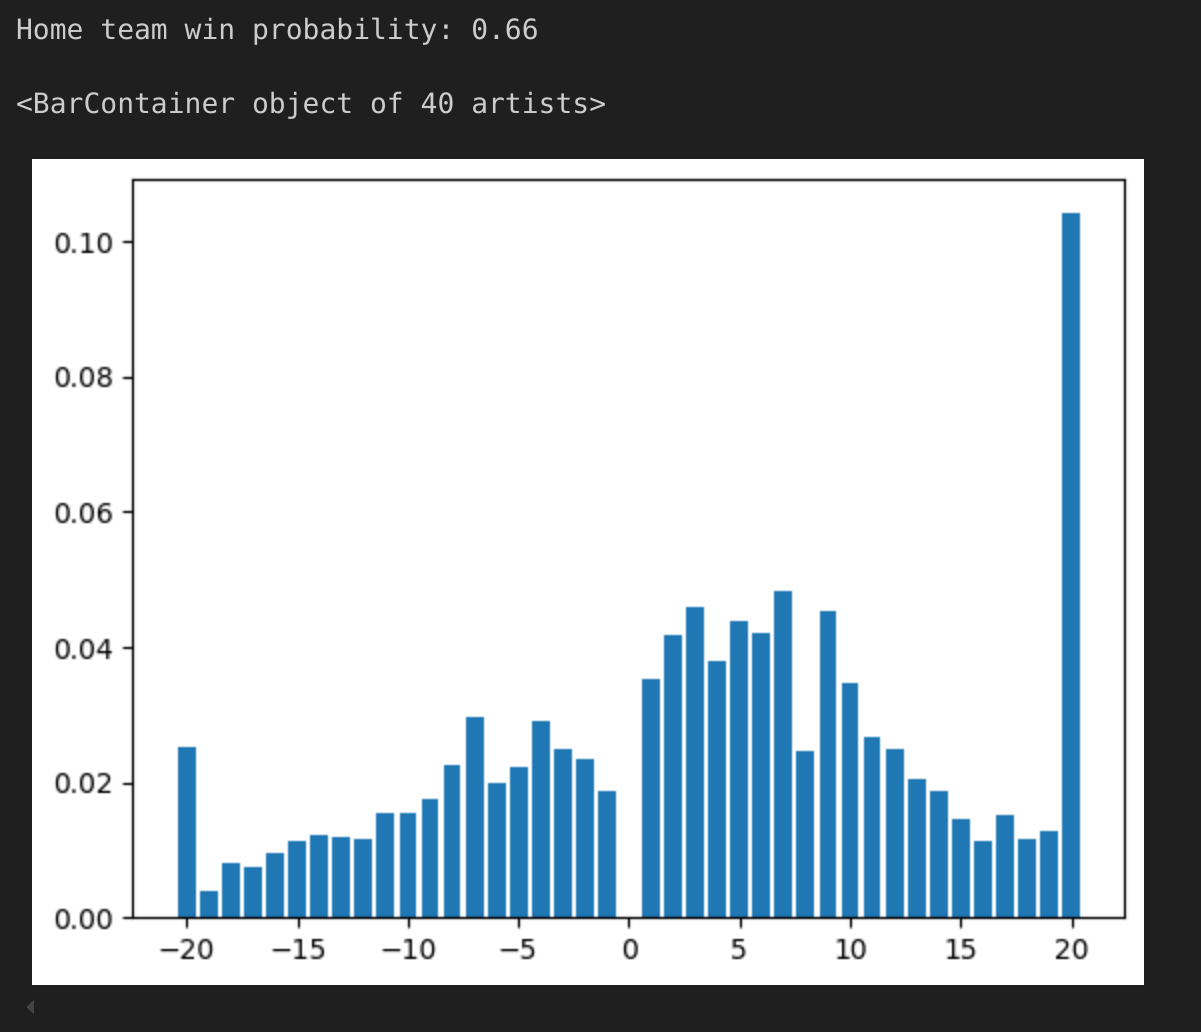Click the 0.10 y-axis tick label
The height and width of the screenshot is (1032, 1201).
tap(87, 243)
